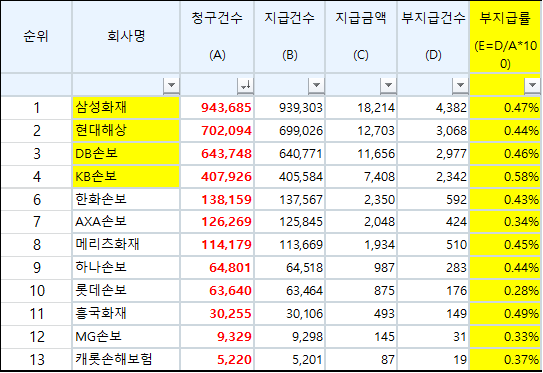Open the 청구건수 sorted filter dropdown
Screen dimensions: 543x373
tap(245, 85)
